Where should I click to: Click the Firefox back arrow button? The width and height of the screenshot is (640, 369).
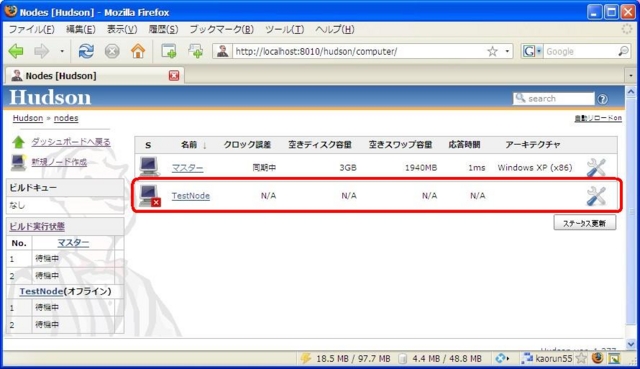pyautogui.click(x=16, y=51)
